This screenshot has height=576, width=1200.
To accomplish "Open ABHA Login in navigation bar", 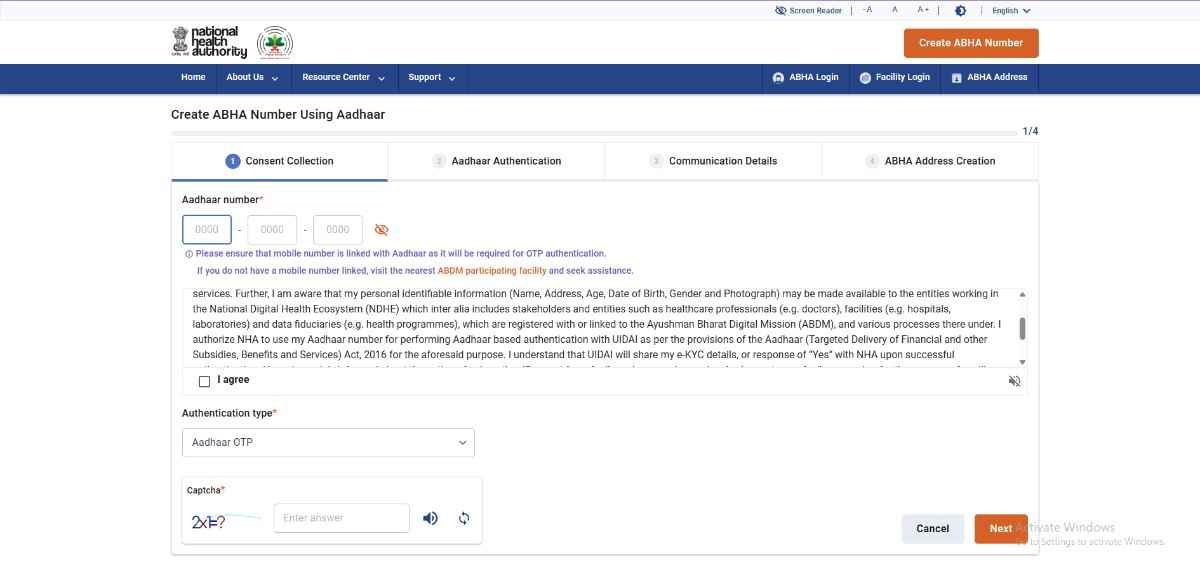I will tap(805, 77).
